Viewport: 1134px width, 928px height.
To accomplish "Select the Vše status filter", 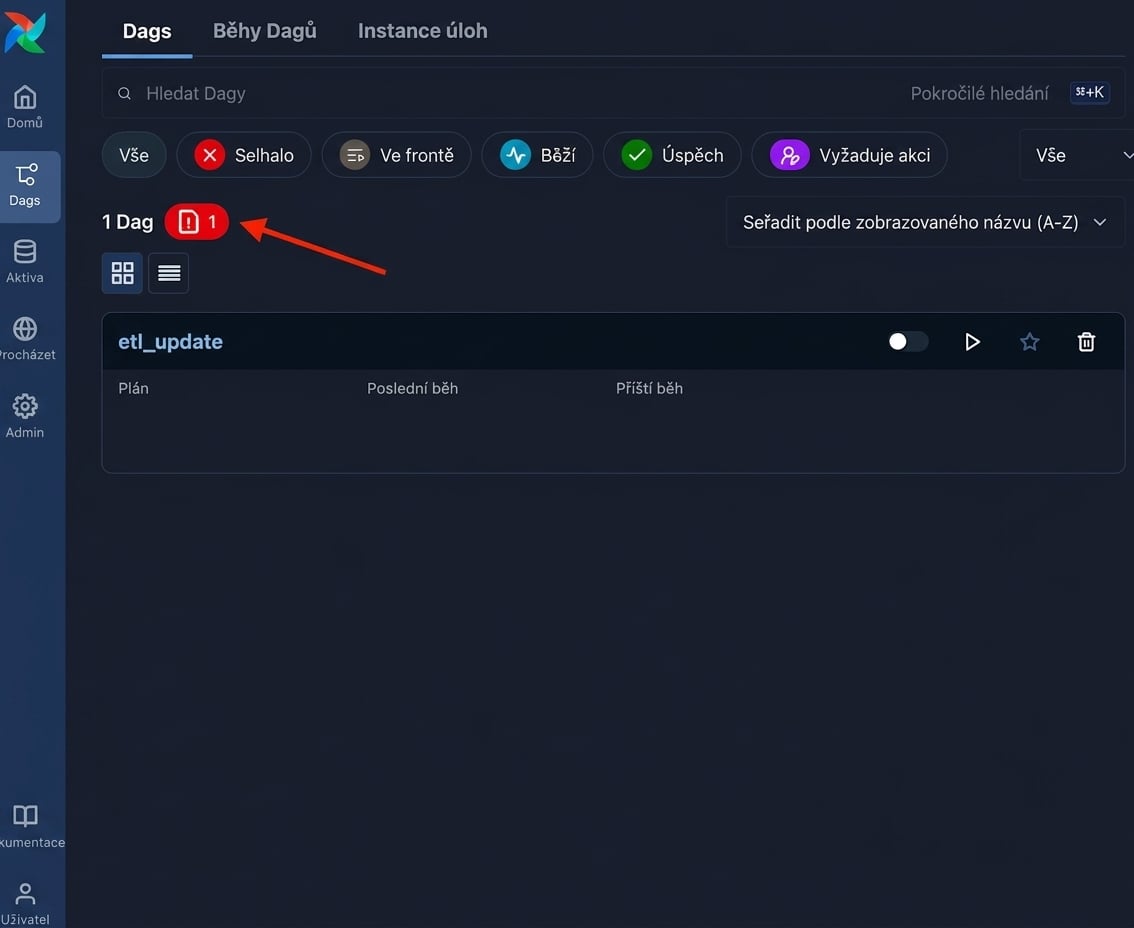I will coord(134,156).
